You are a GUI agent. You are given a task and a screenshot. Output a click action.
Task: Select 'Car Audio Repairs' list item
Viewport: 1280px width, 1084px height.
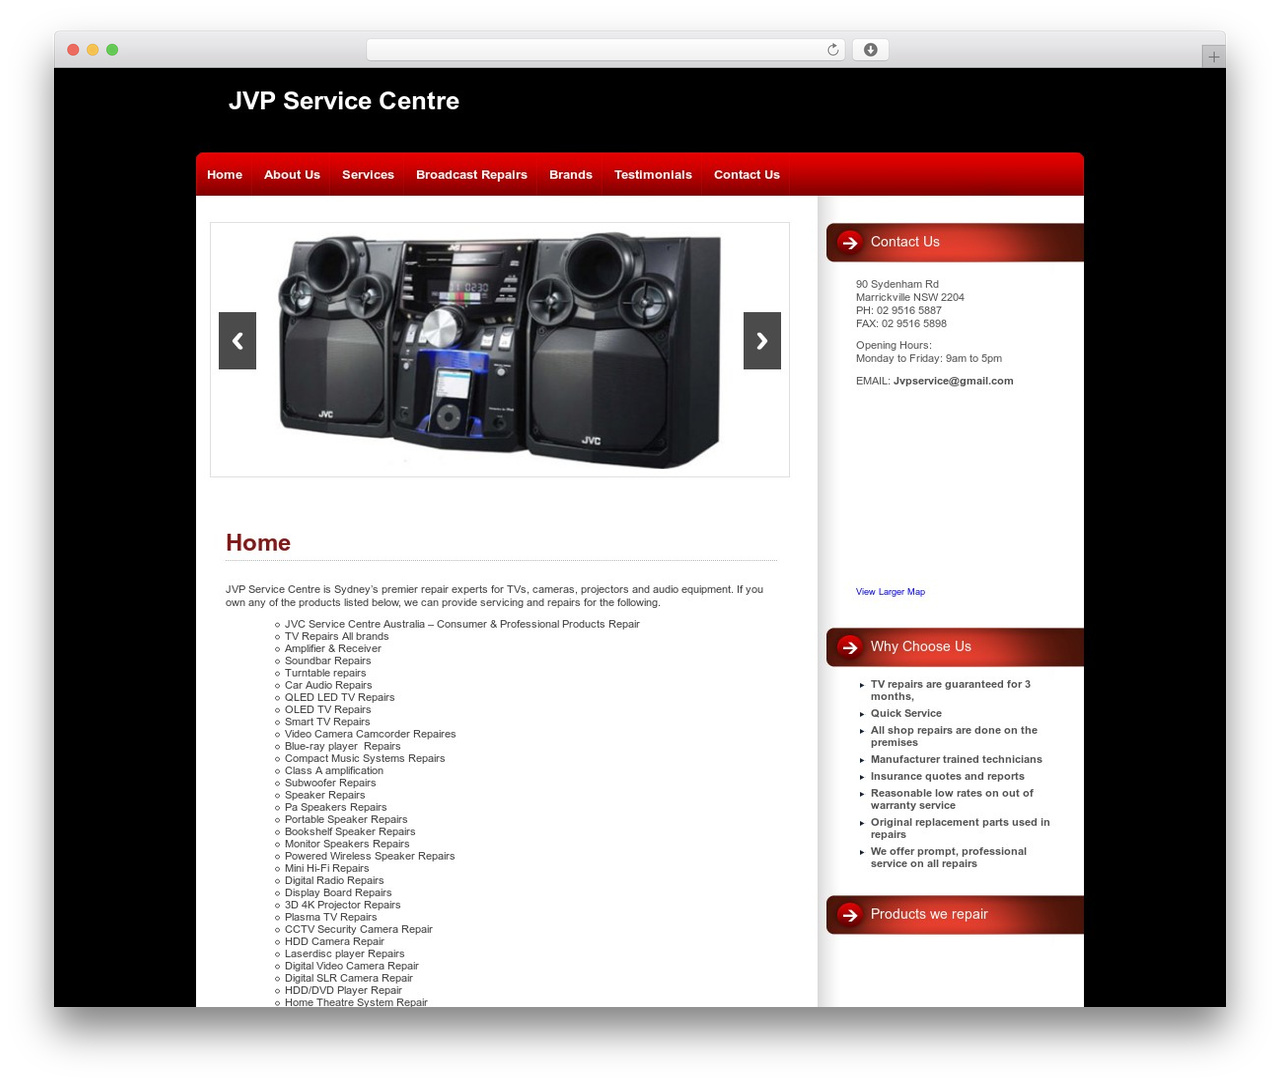[328, 685]
